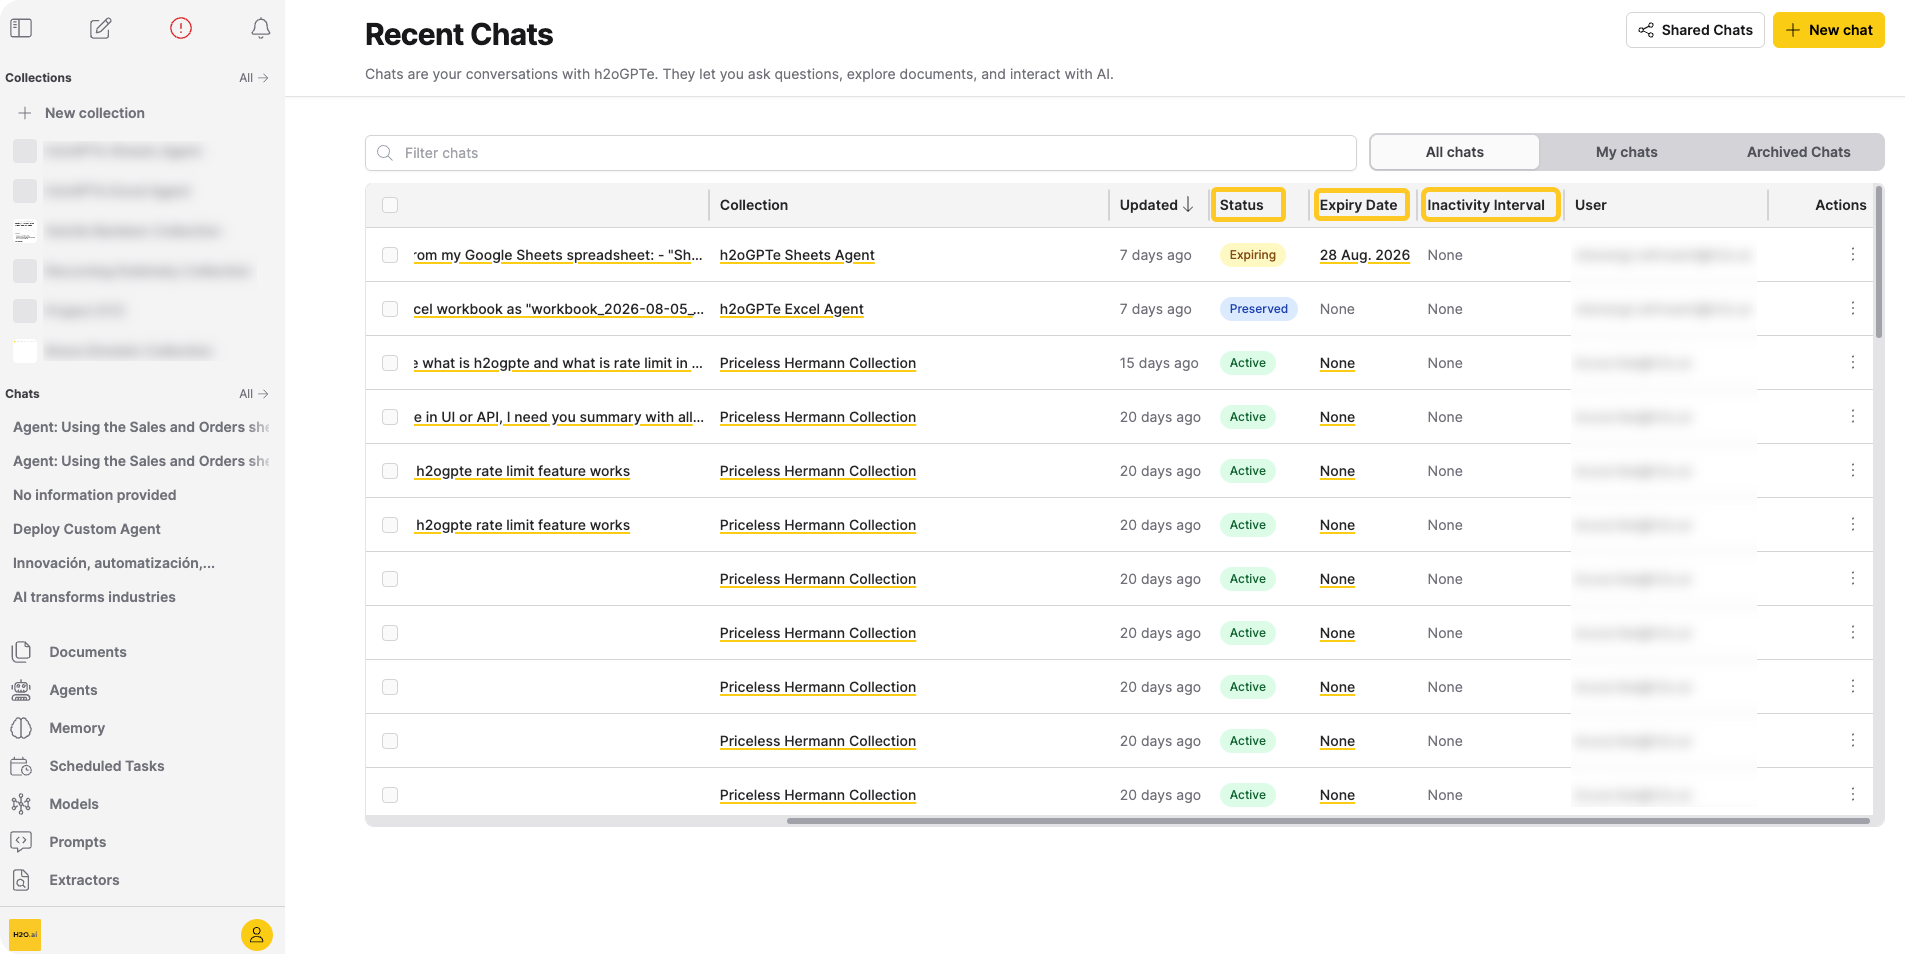Open Scheduled Tasks calendar icon
The width and height of the screenshot is (1905, 954).
[x=21, y=766]
